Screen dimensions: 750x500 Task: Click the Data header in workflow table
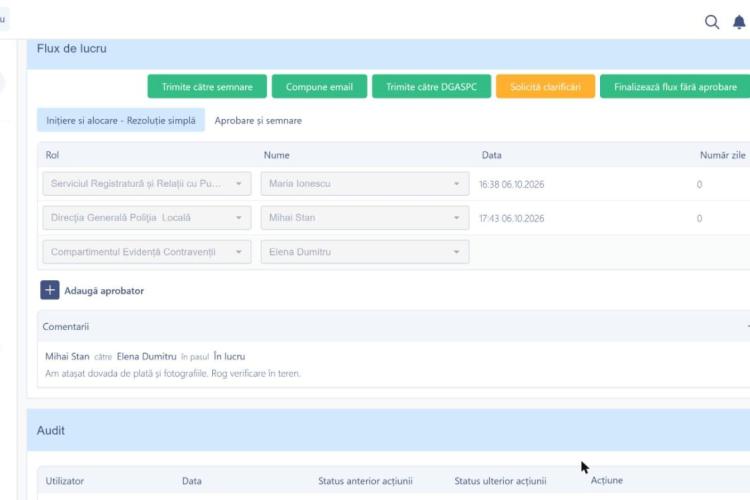(x=492, y=155)
